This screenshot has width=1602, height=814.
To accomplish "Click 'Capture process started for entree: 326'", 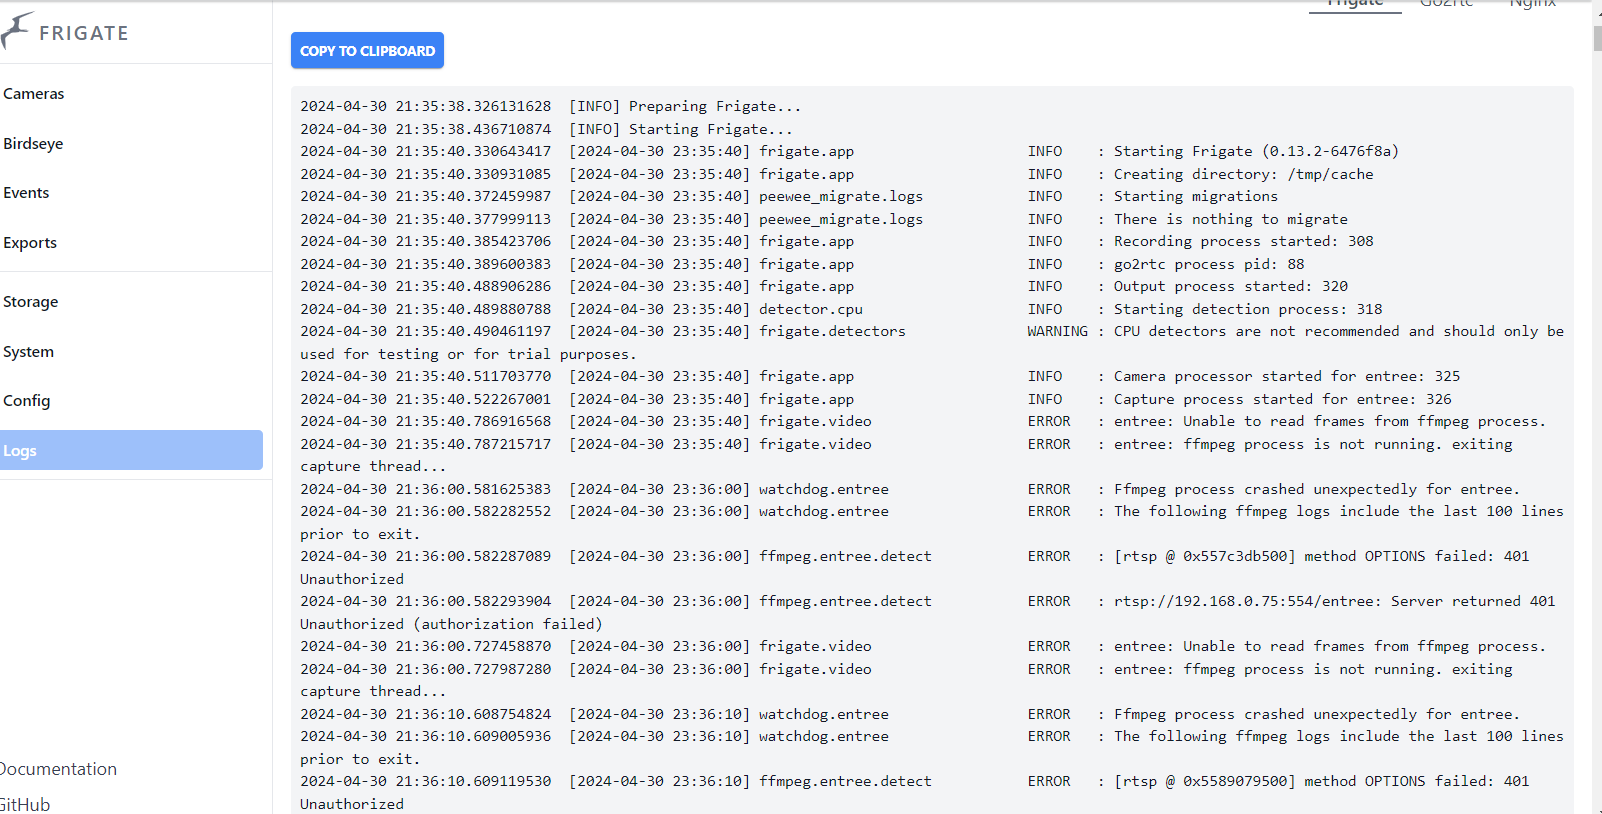I will (x=1283, y=399).
